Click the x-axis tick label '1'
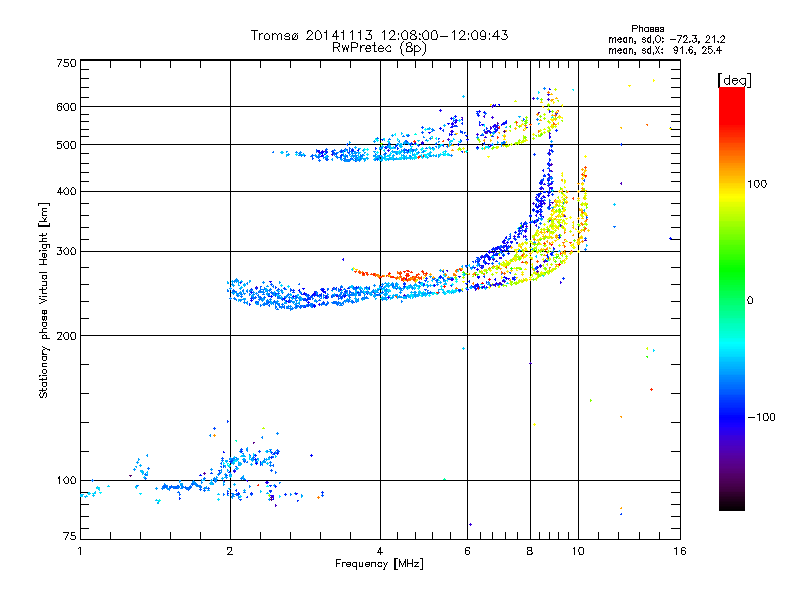The height and width of the screenshot is (600, 800). coord(80,551)
